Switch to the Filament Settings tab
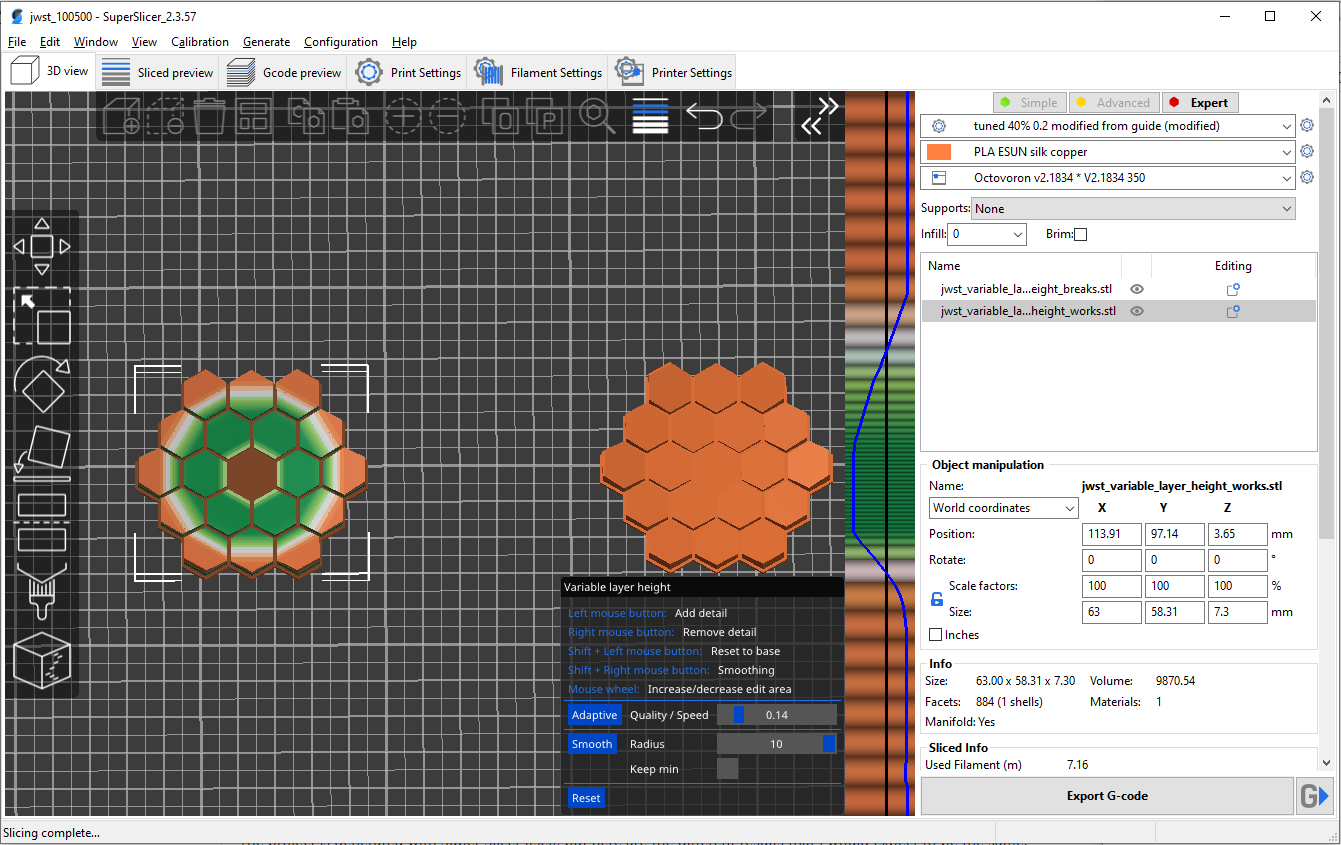Viewport: 1341px width, 845px height. [x=538, y=72]
